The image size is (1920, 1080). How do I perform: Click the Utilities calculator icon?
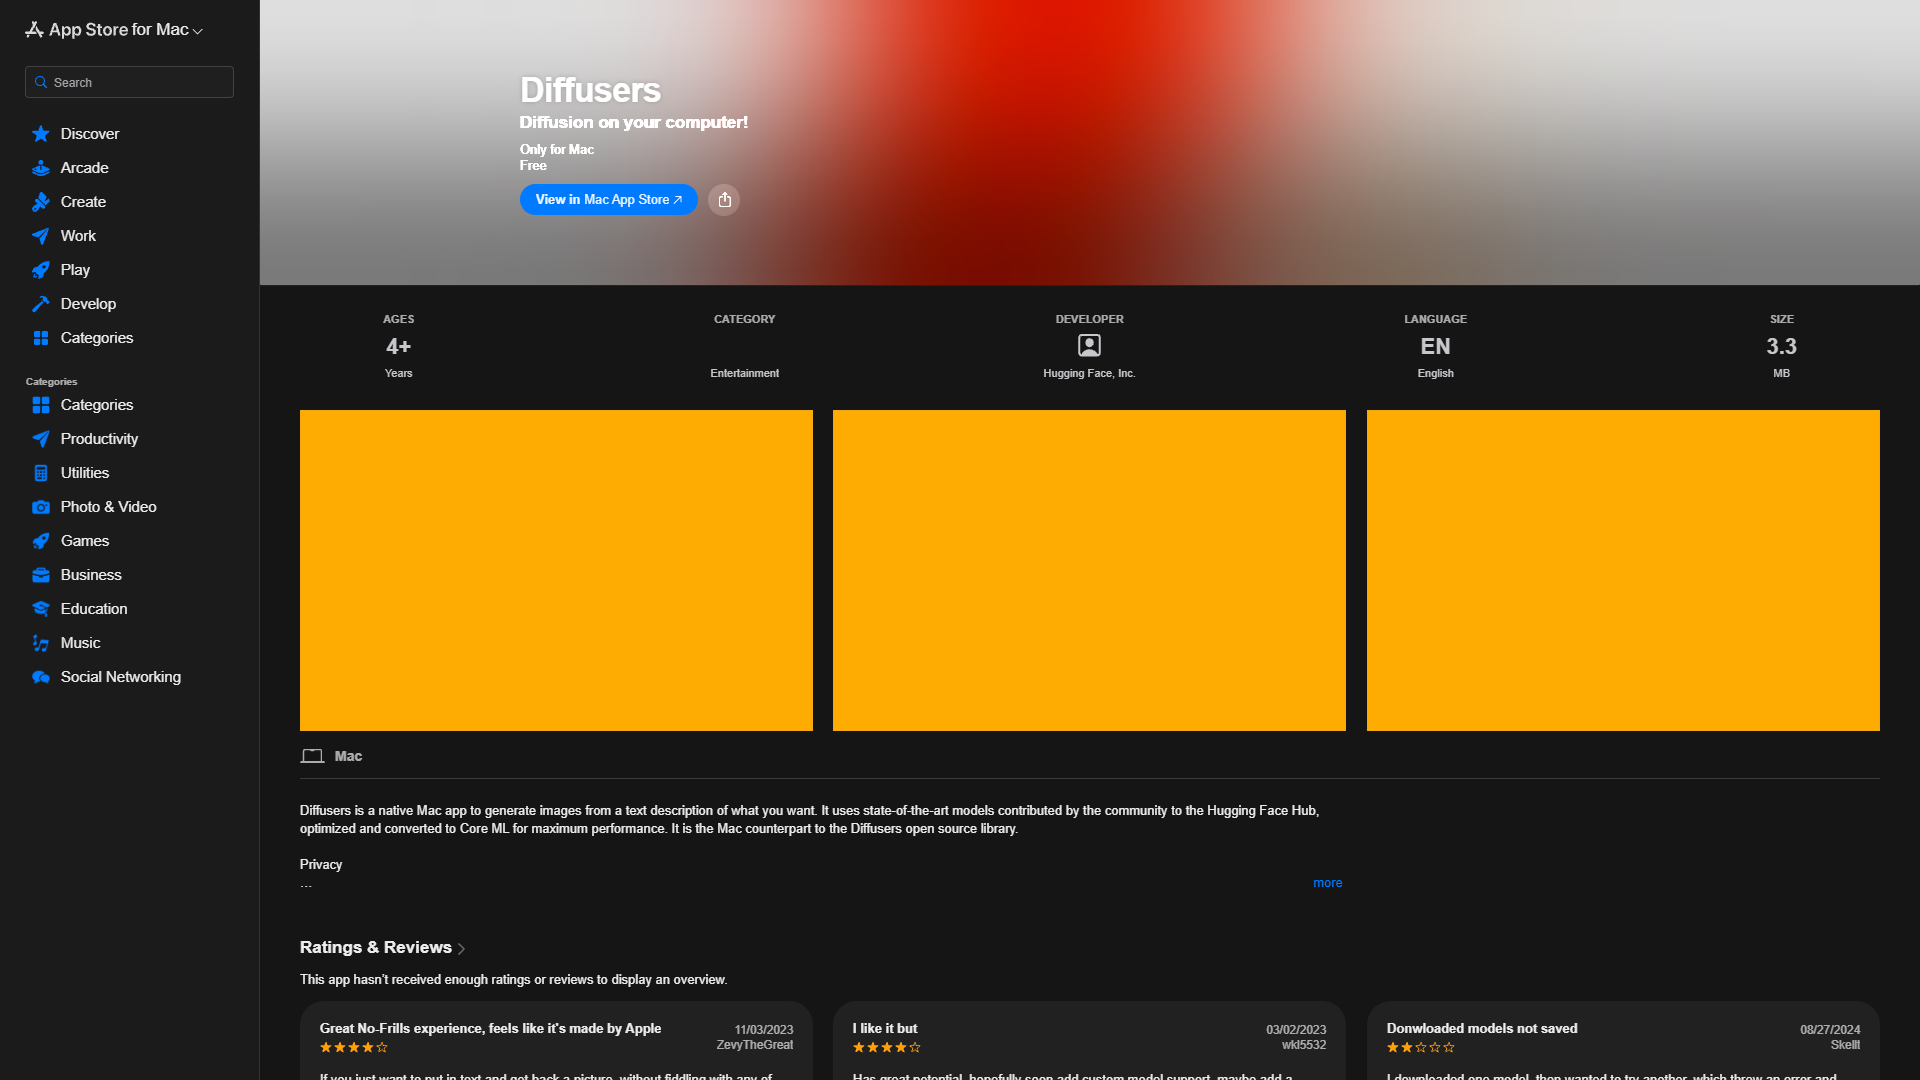(x=41, y=473)
